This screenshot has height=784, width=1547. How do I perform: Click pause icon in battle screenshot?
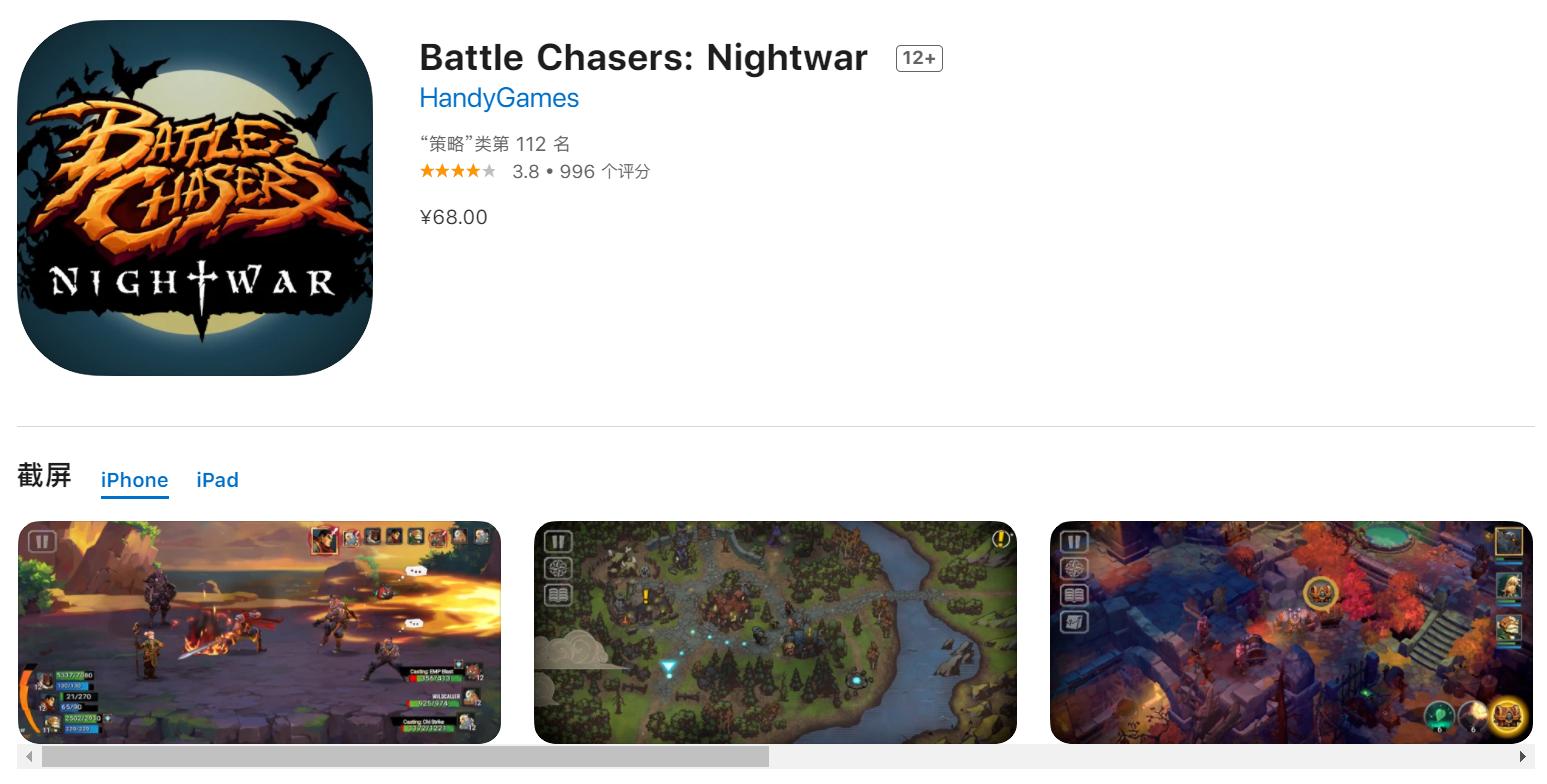pyautogui.click(x=42, y=542)
